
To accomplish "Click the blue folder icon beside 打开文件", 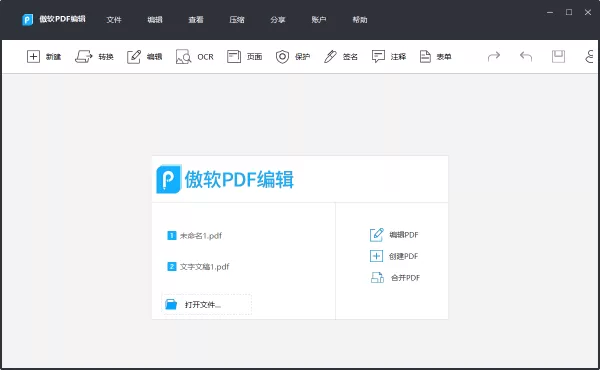I will tap(171, 304).
